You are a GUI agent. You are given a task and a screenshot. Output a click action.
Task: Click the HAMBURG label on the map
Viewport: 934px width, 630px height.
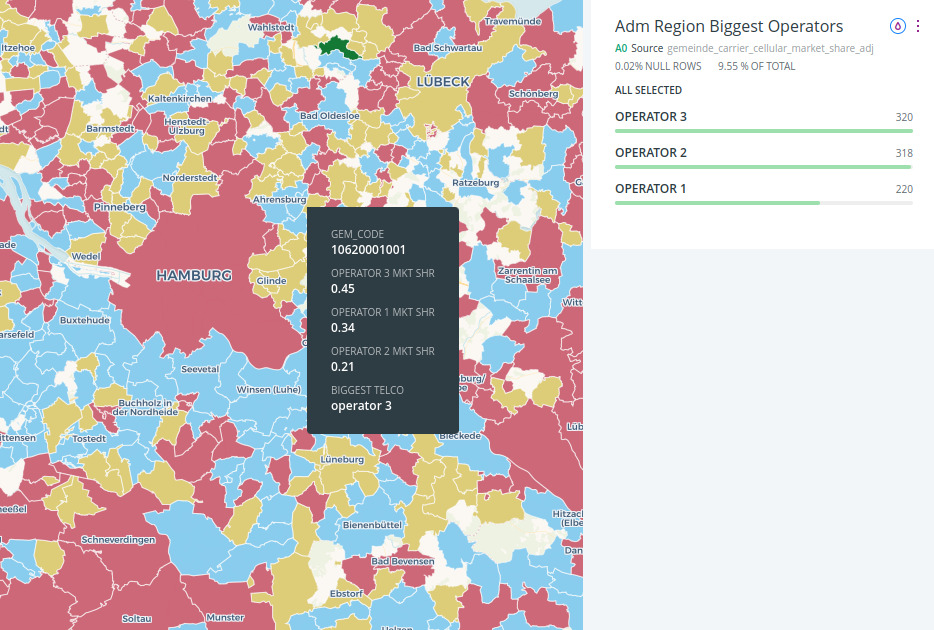coord(194,275)
